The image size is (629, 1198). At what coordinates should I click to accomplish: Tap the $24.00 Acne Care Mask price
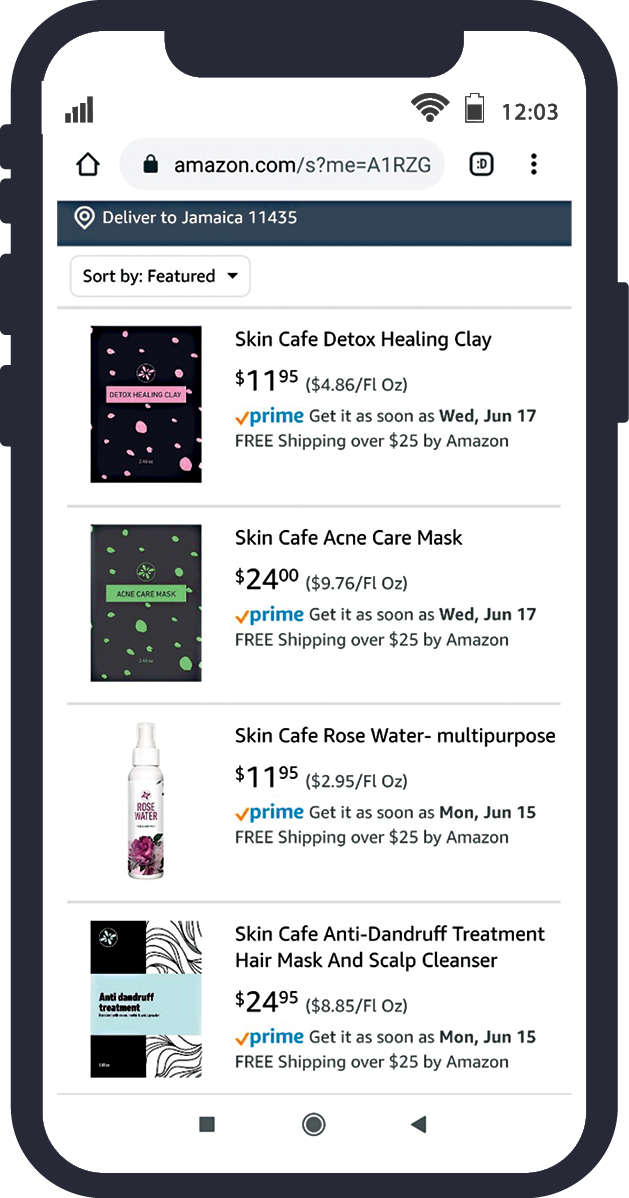(x=267, y=579)
